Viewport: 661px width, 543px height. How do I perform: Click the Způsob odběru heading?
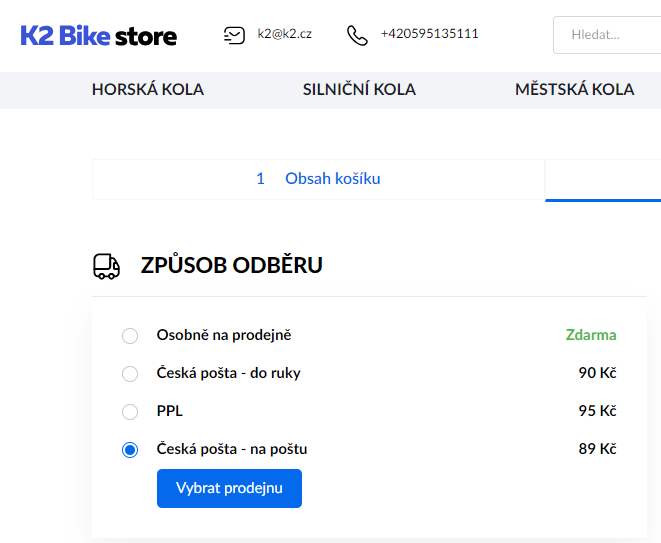231,266
